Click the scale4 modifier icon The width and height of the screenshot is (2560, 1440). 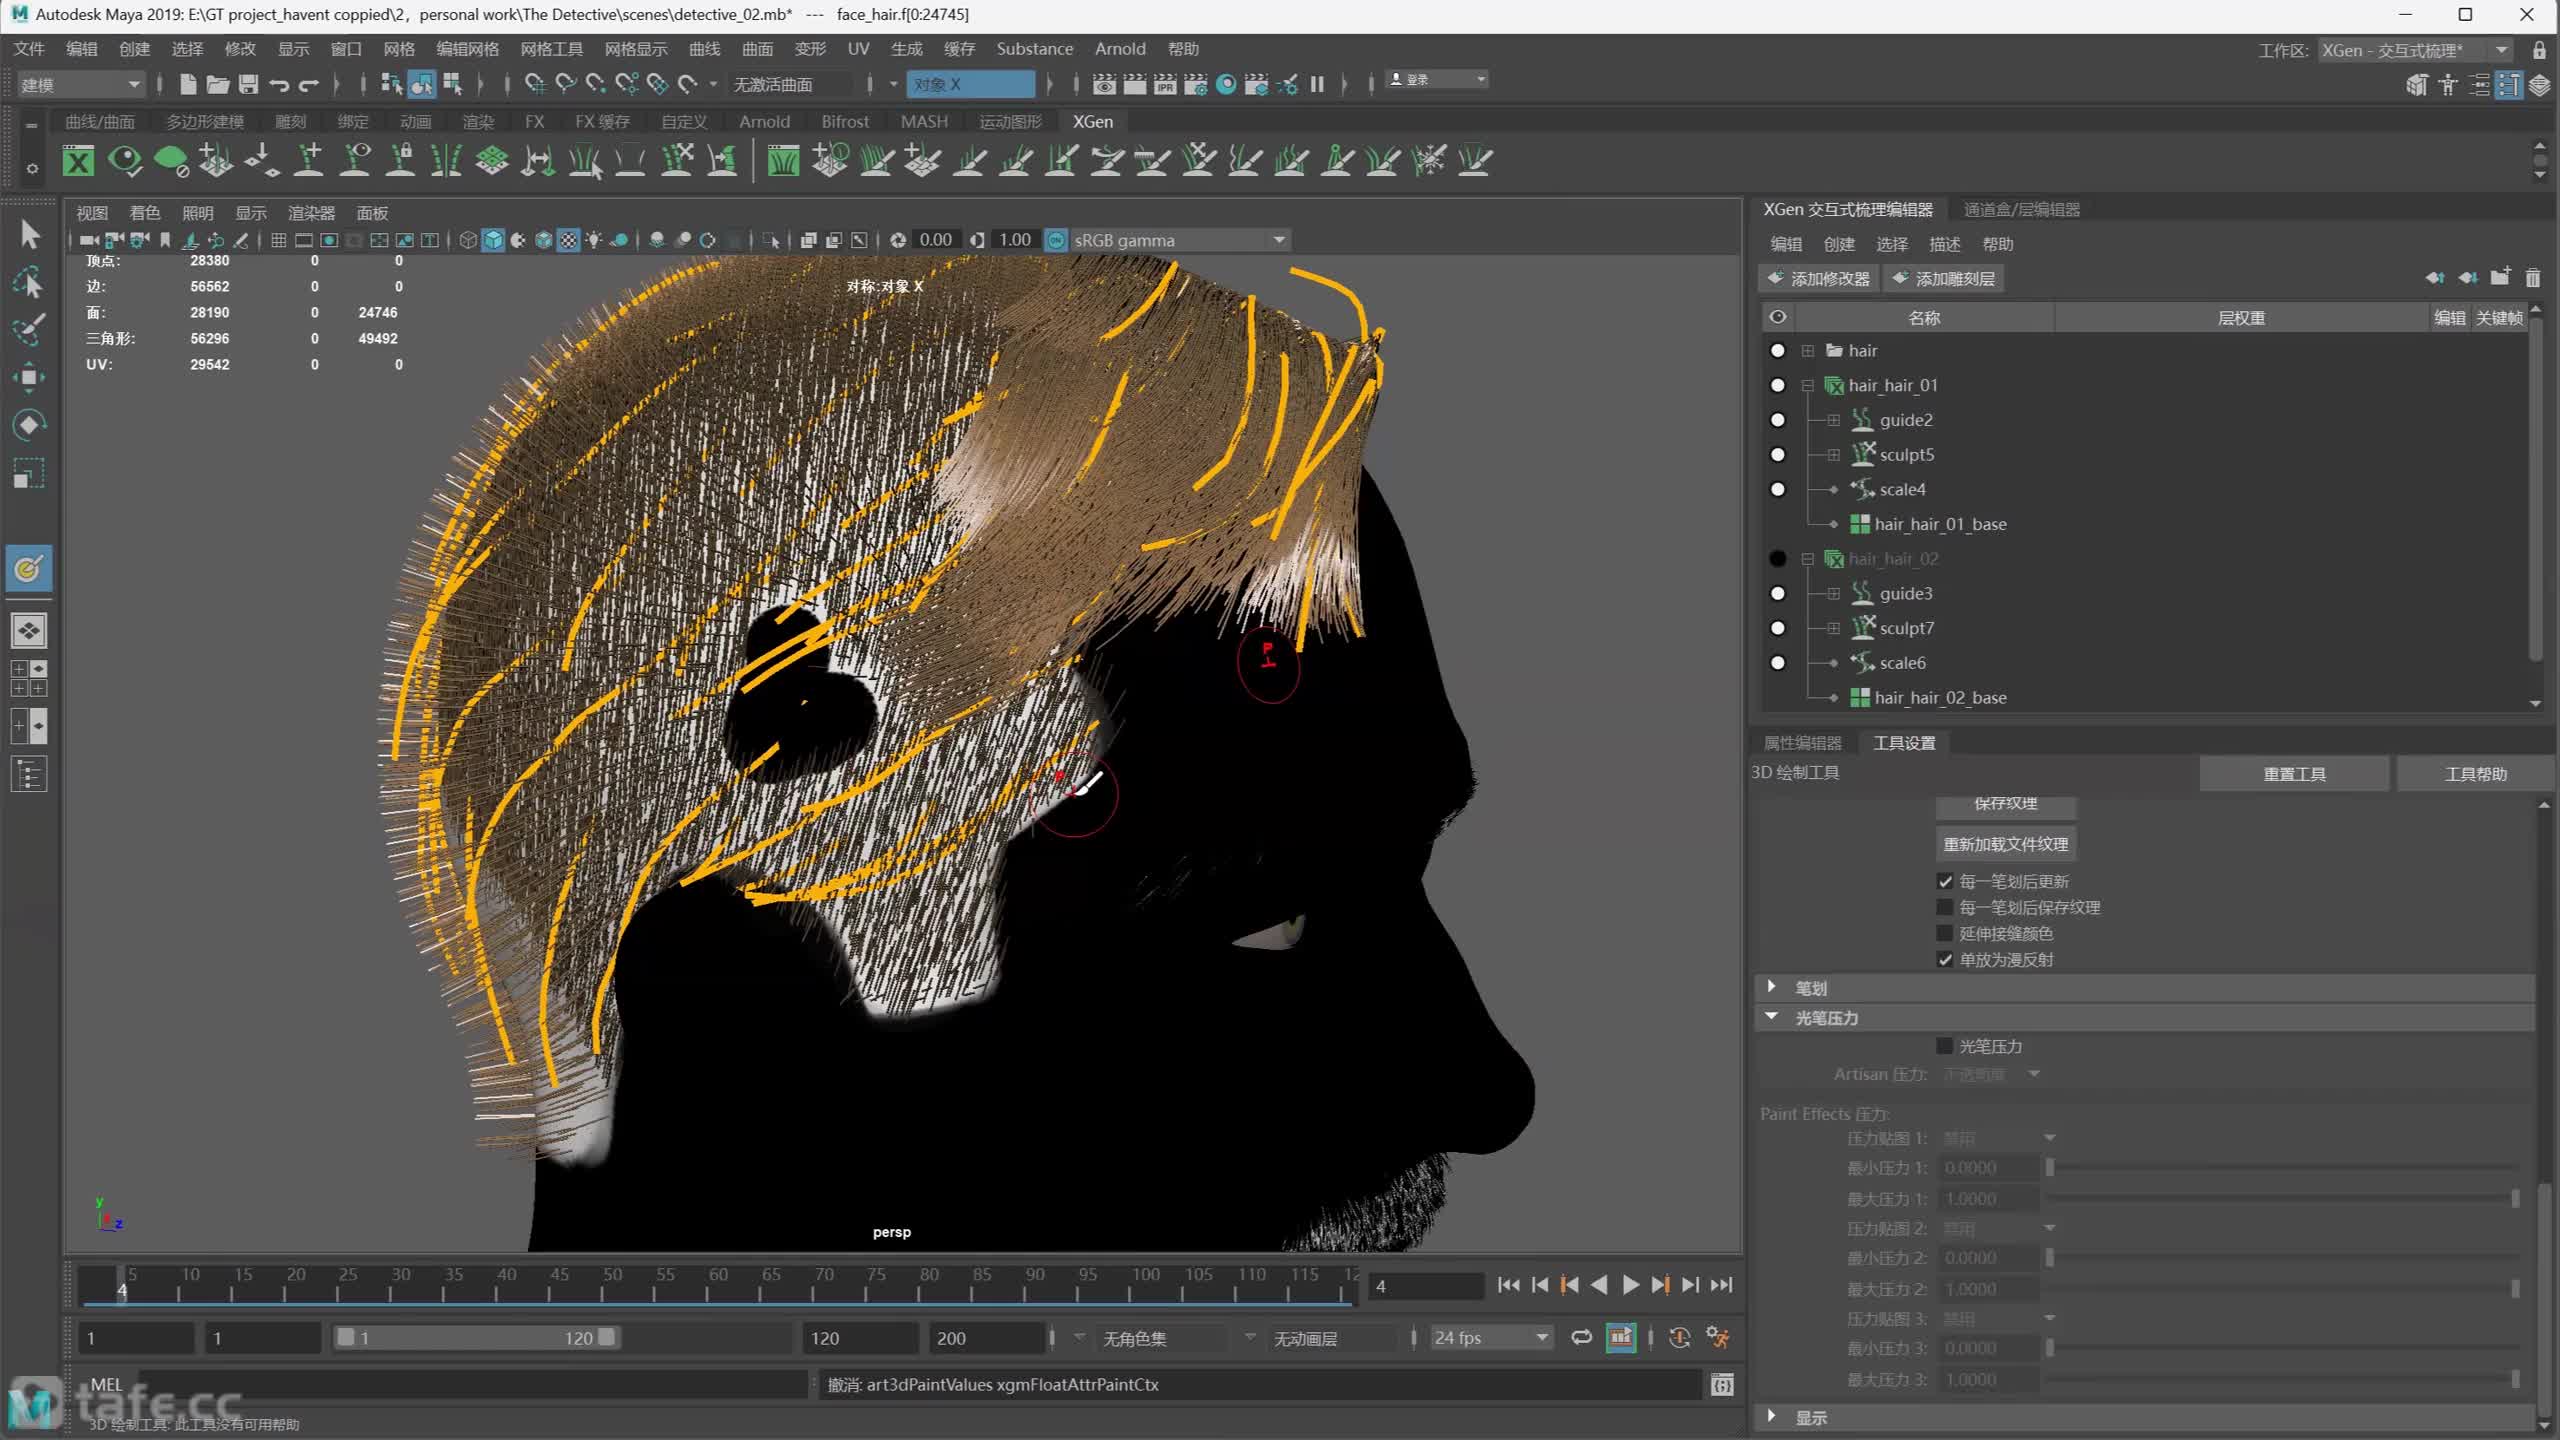[x=1862, y=489]
